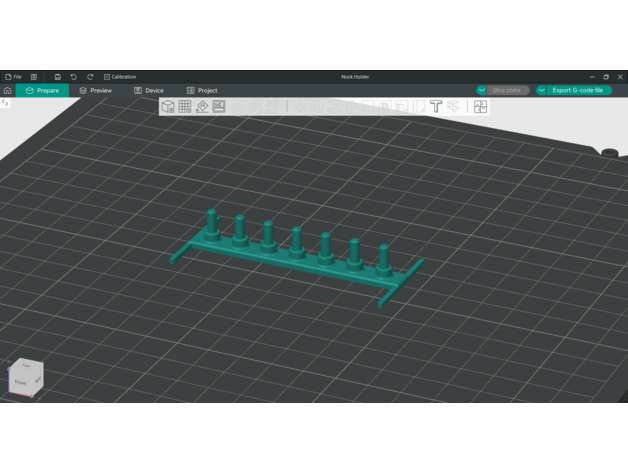Open the File menu
628x472 pixels.
13,77
